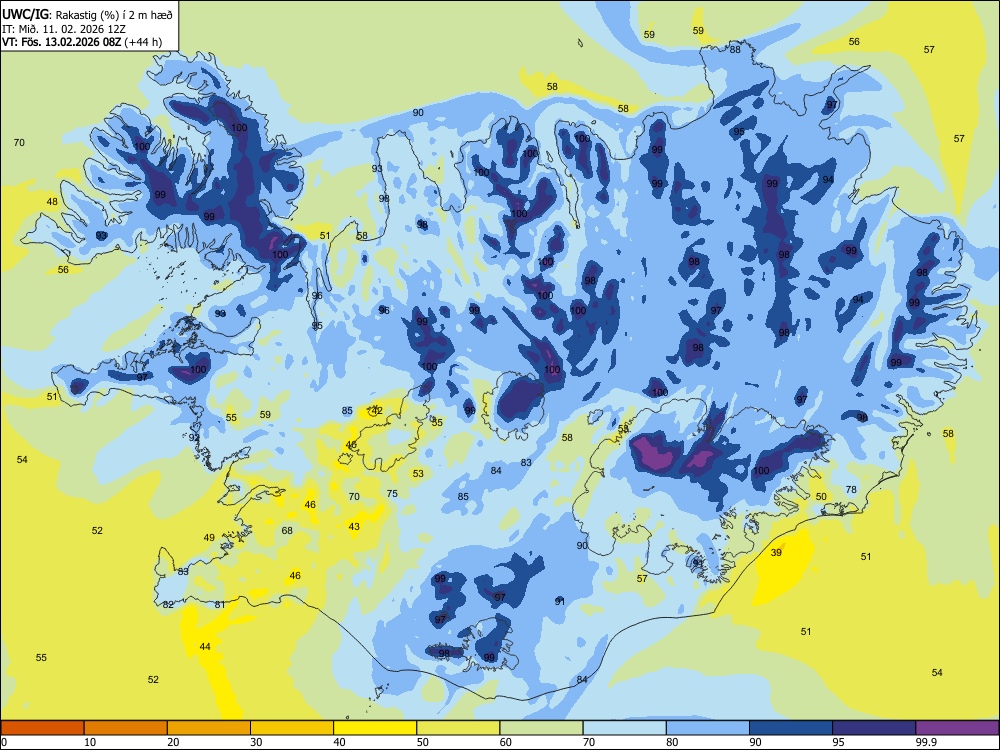Click the 60–70 pale green legend swatch
Screen dimensions: 1000x750
click(x=541, y=728)
